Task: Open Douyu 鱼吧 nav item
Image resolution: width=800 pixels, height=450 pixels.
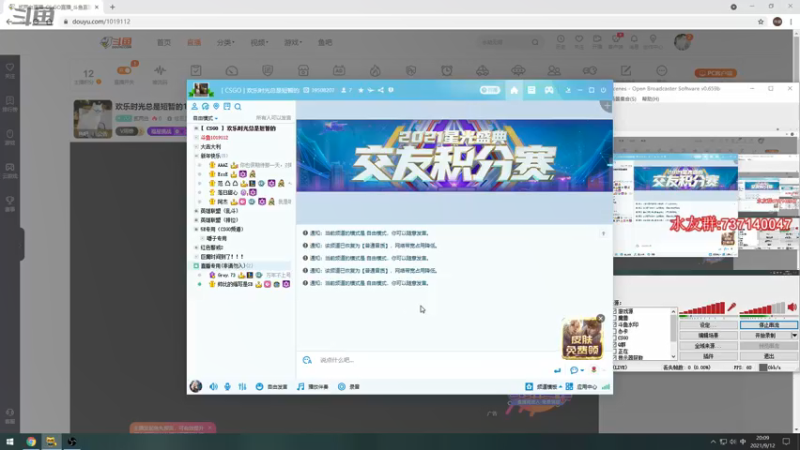Action: 325,42
